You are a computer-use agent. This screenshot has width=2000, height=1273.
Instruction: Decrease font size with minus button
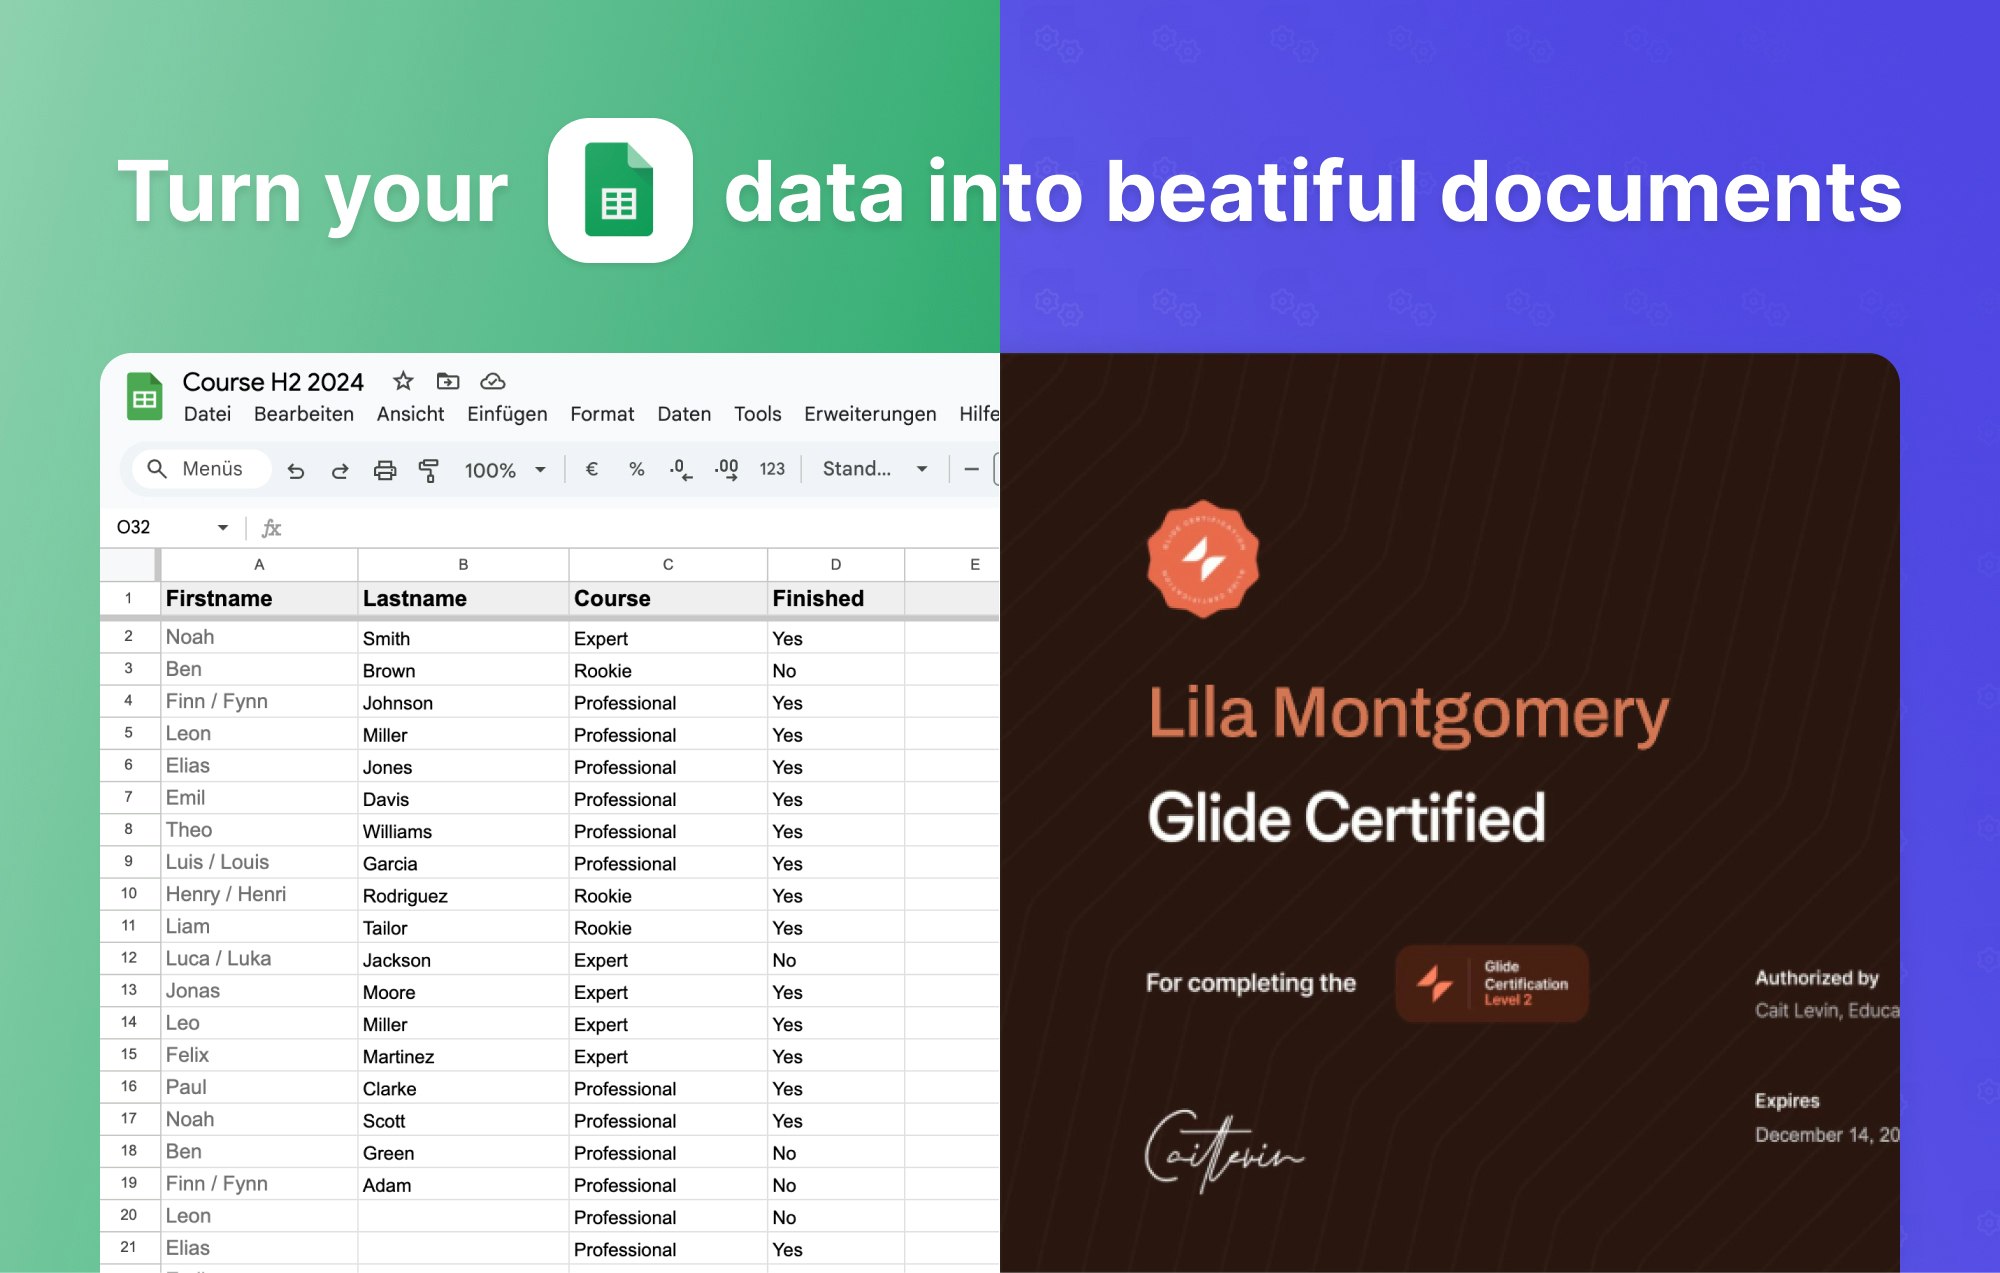pos(971,469)
